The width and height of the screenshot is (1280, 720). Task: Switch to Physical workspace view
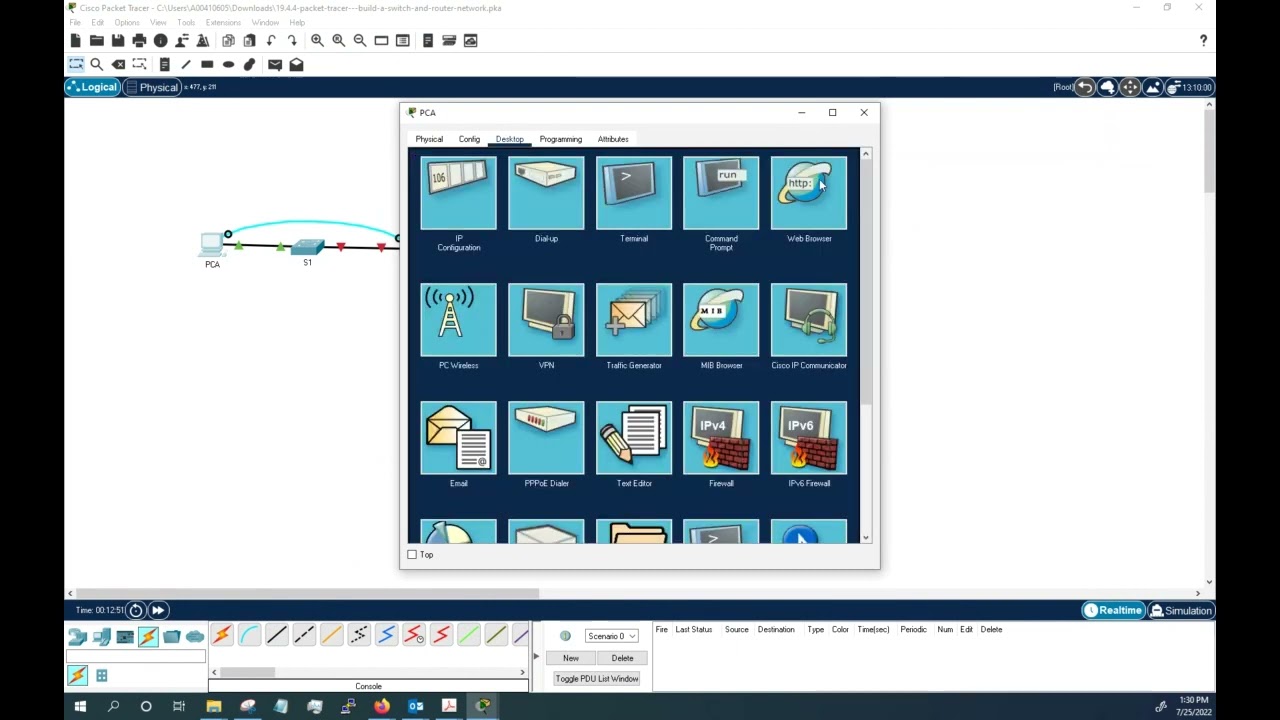[x=152, y=87]
